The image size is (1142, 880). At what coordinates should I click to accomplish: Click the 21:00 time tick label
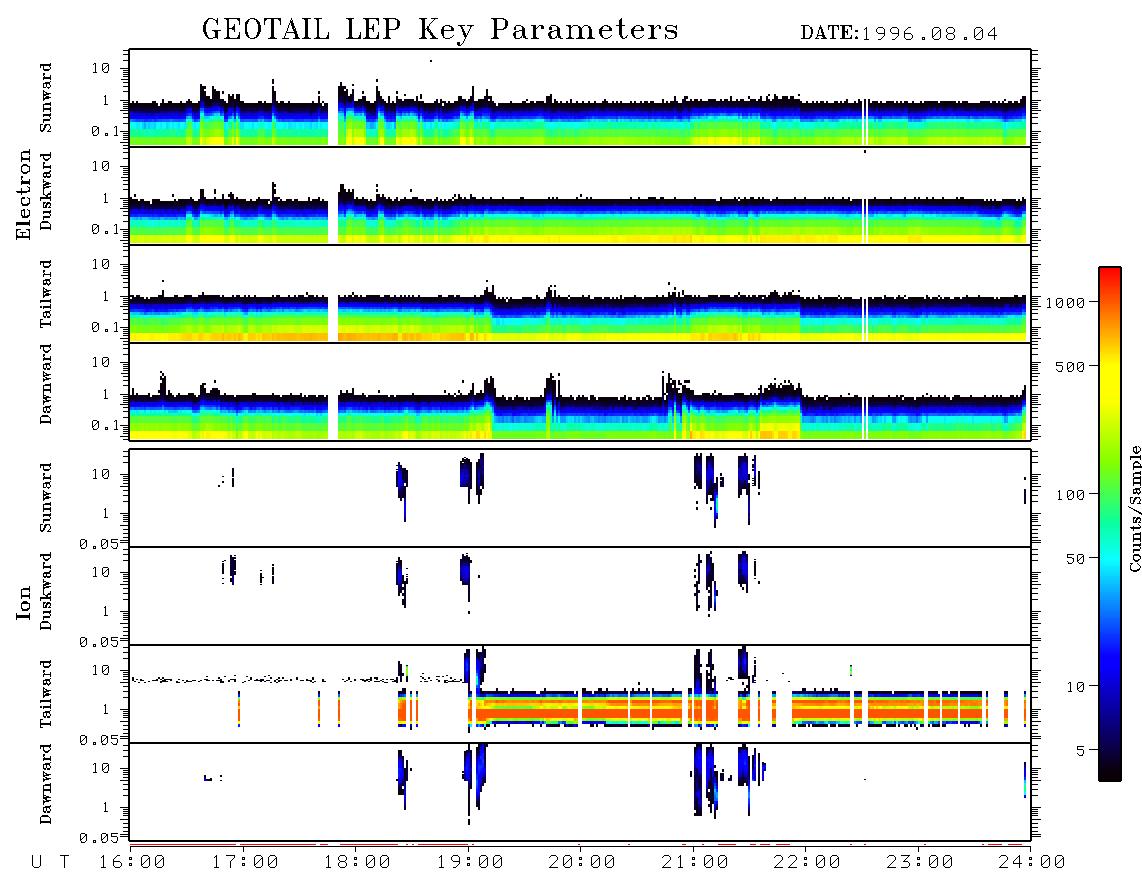point(696,862)
